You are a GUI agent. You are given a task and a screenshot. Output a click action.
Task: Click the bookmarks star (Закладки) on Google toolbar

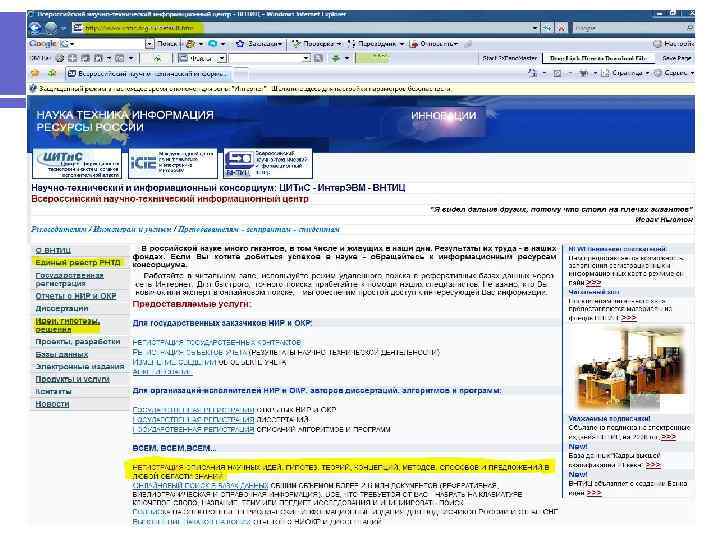pos(240,44)
